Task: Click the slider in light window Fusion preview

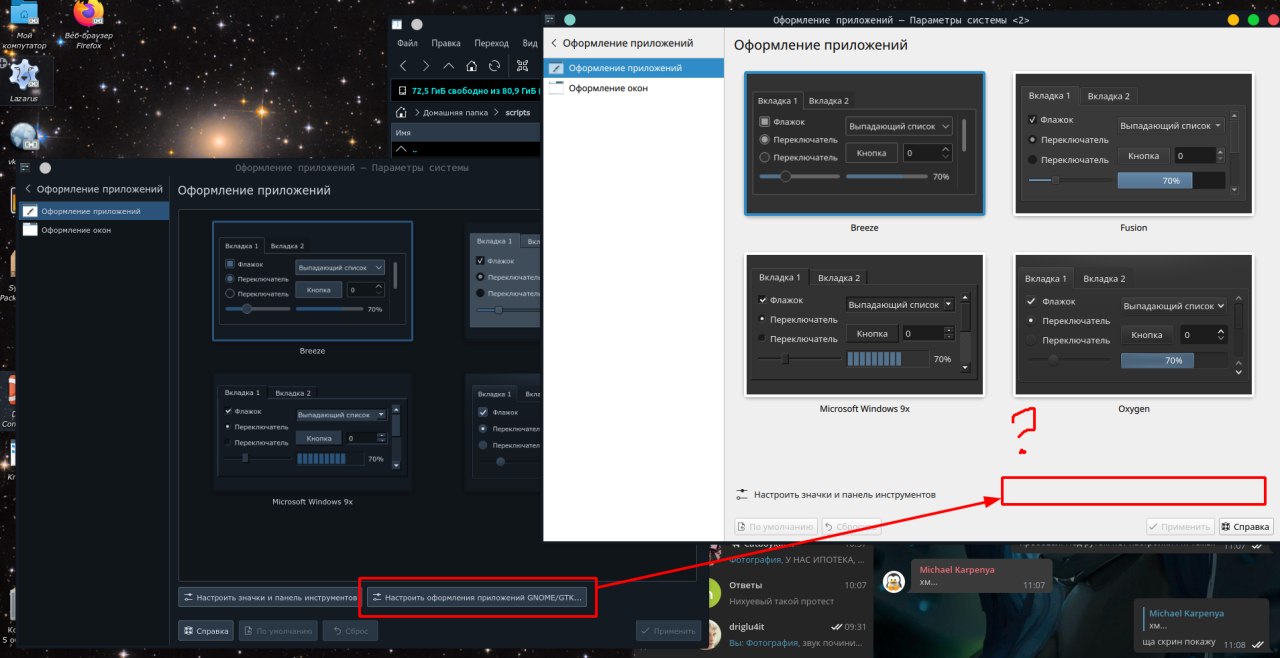Action: point(1070,180)
